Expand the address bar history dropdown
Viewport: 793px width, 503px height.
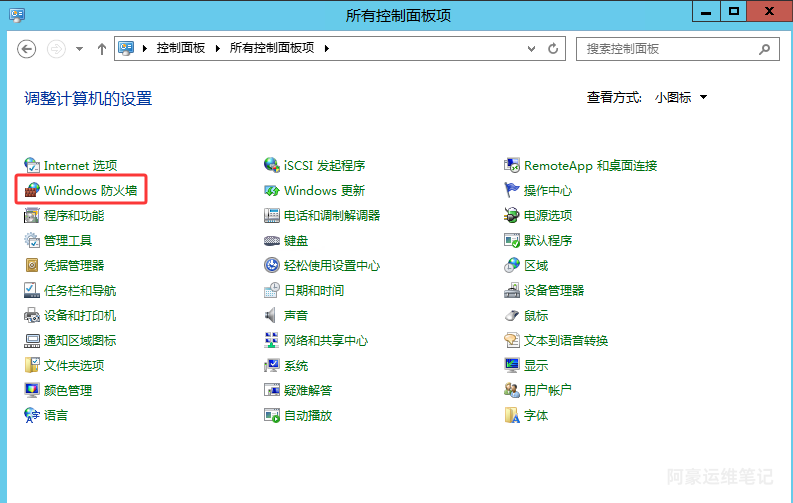coord(531,49)
